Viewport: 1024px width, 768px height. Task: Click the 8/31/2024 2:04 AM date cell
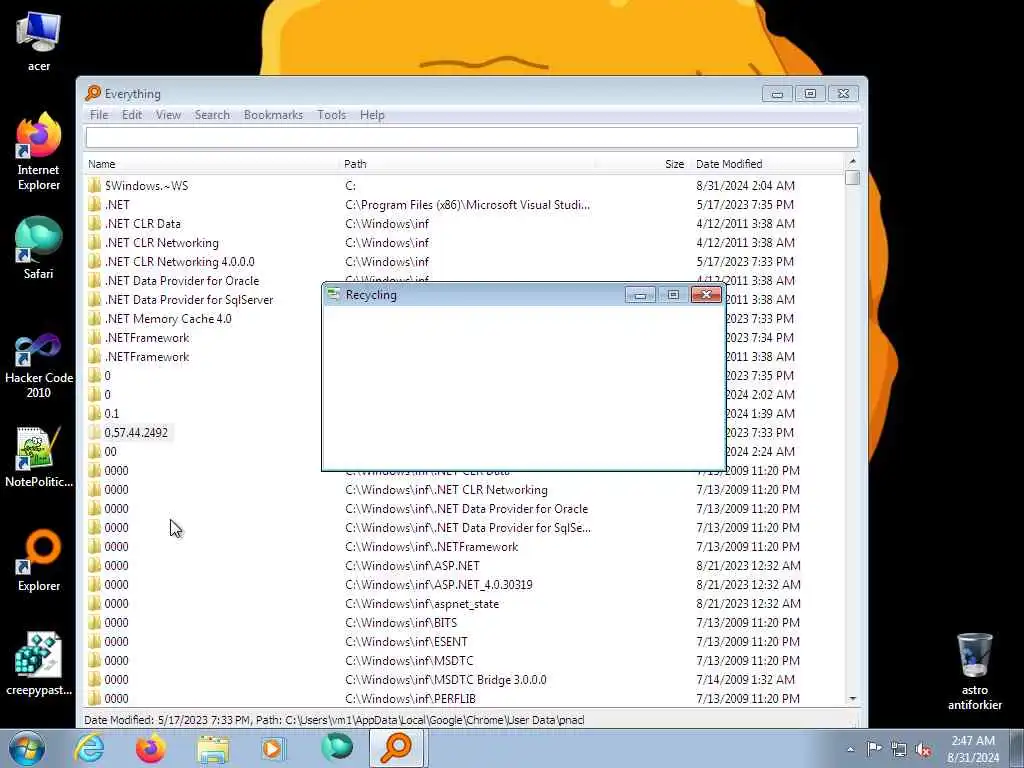tap(745, 185)
